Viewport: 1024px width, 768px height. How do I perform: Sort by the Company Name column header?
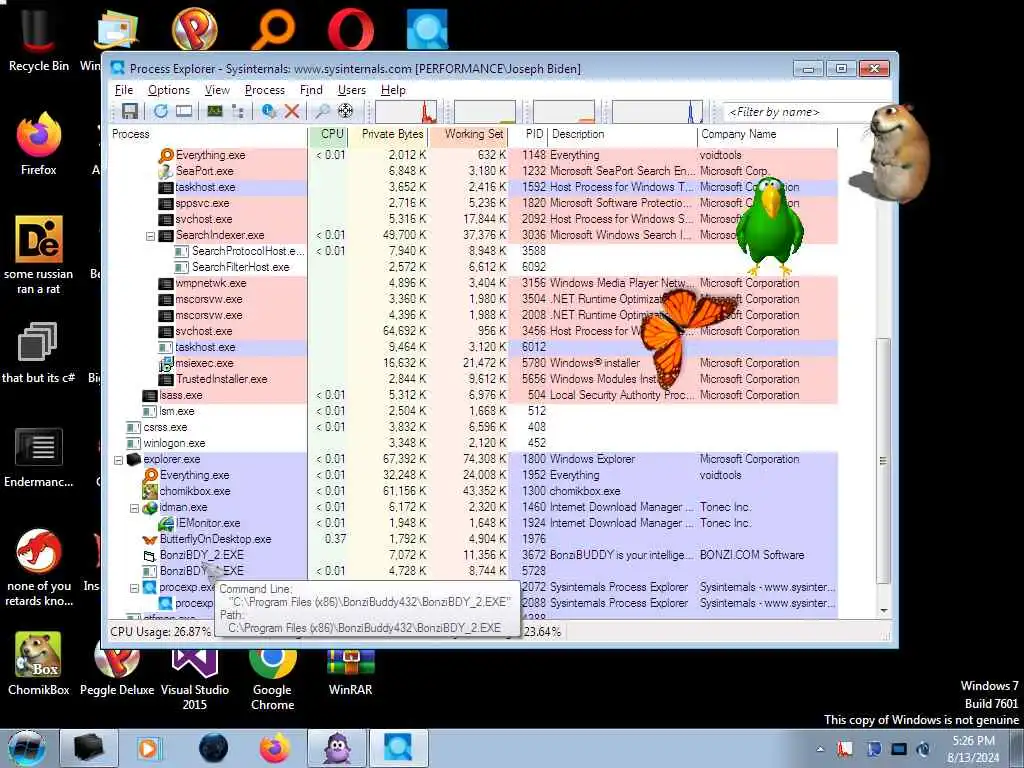point(767,135)
